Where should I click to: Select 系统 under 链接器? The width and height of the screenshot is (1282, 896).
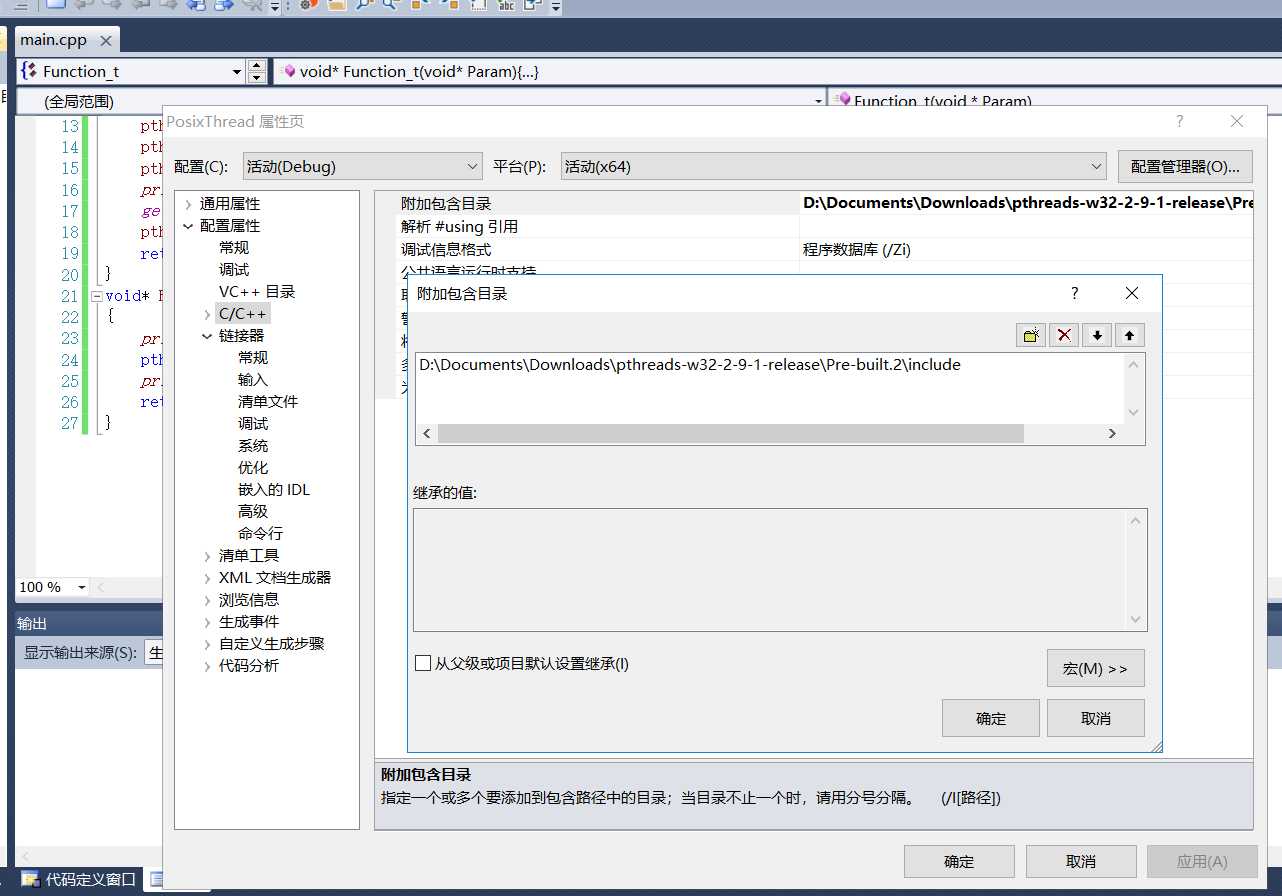tap(253, 446)
